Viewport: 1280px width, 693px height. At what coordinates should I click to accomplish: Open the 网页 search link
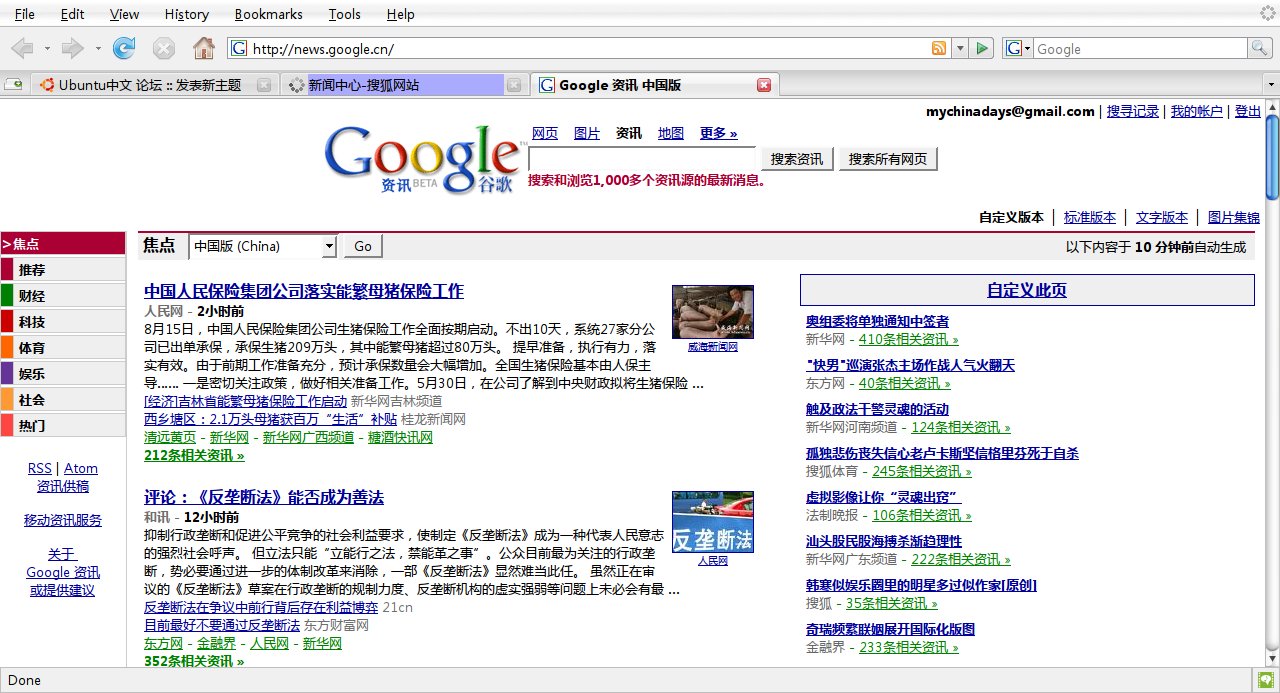[545, 133]
